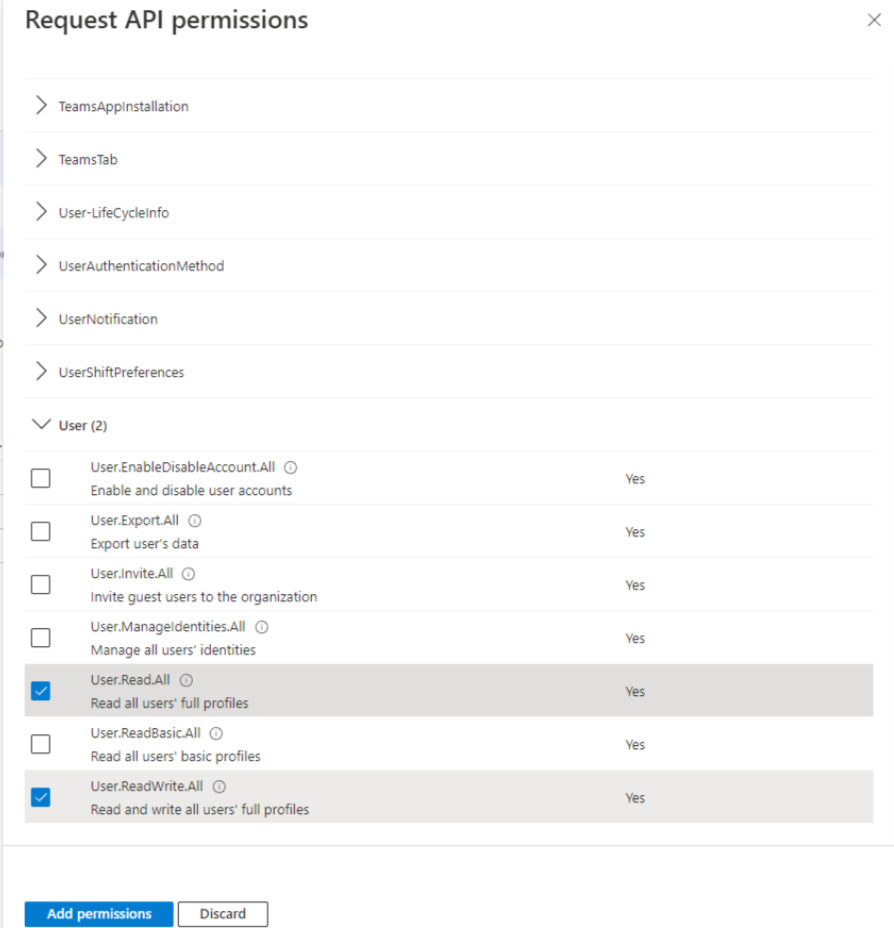This screenshot has width=894, height=928.
Task: Collapse the User (2) section
Action: [x=448, y=425]
